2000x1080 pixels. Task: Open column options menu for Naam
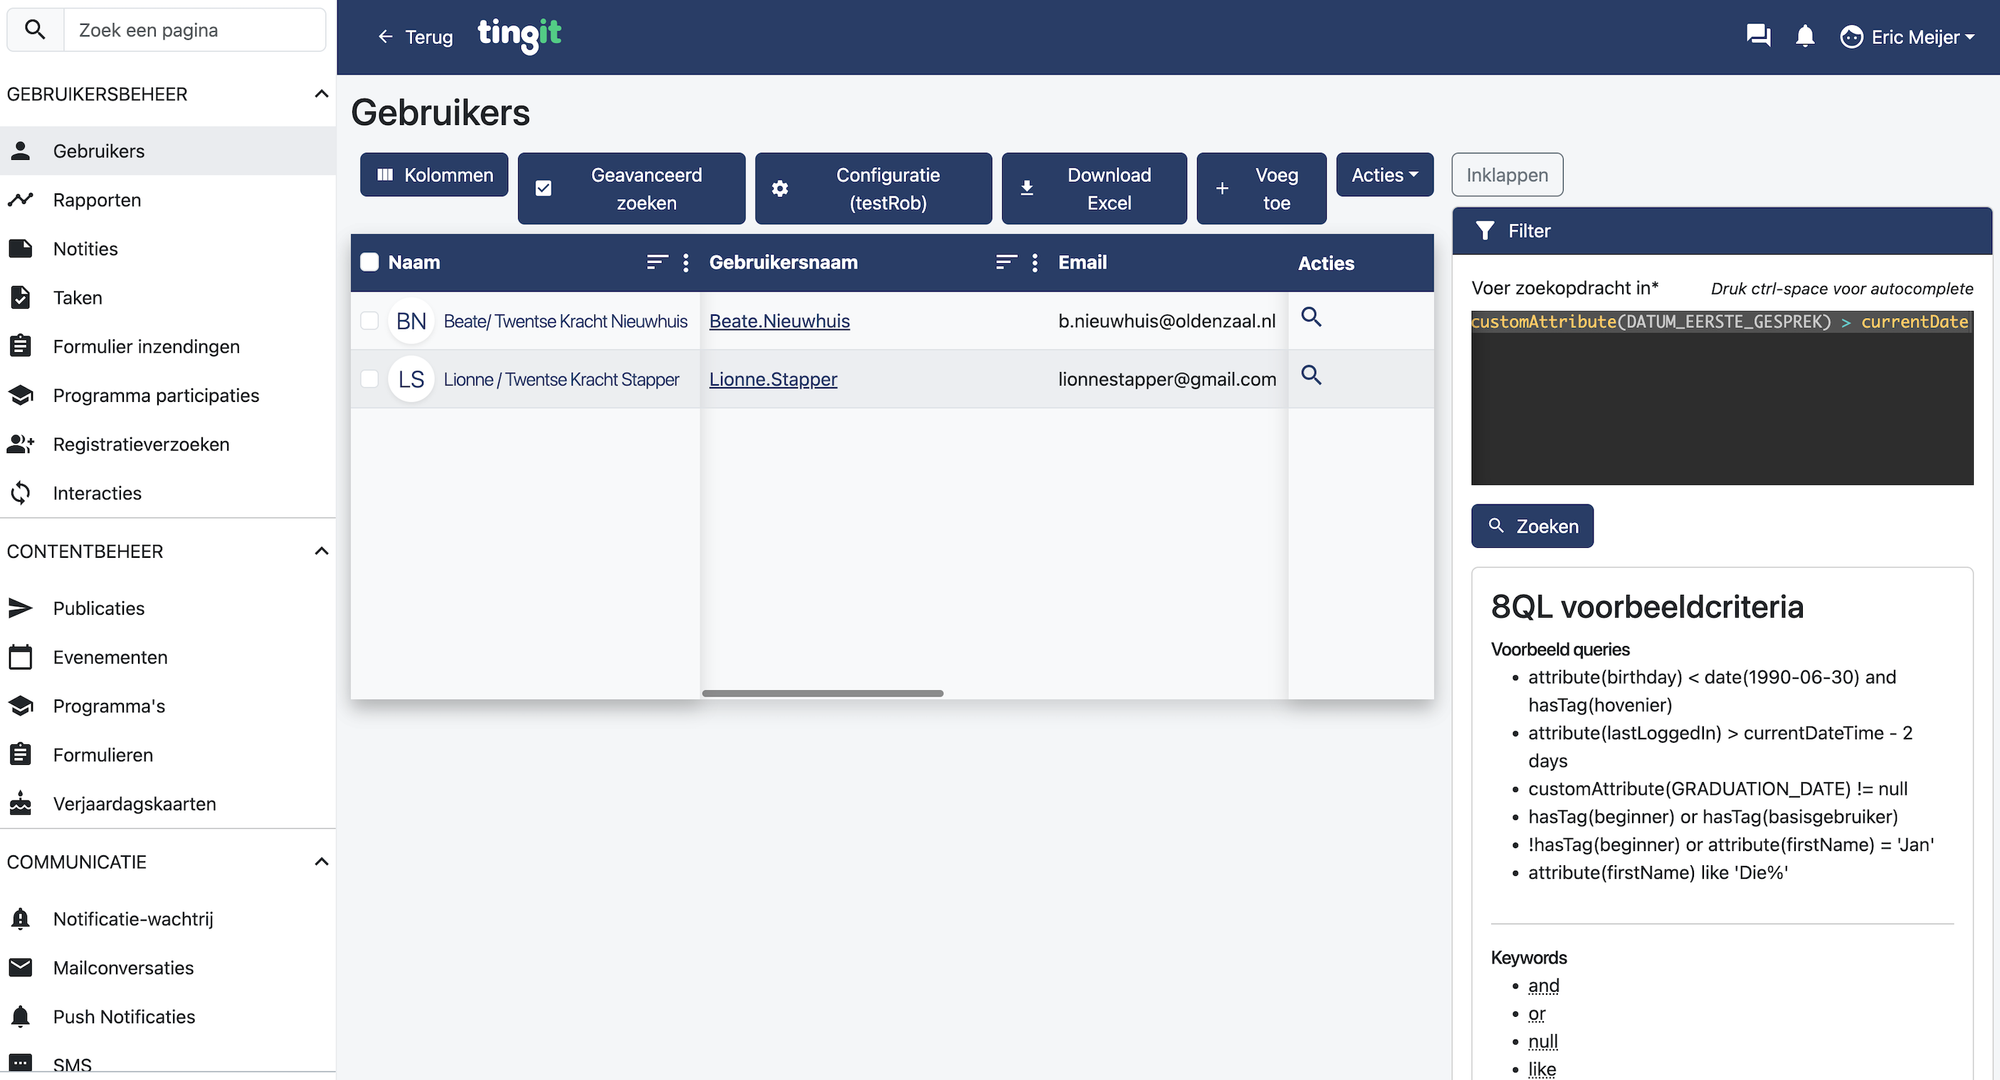click(686, 263)
